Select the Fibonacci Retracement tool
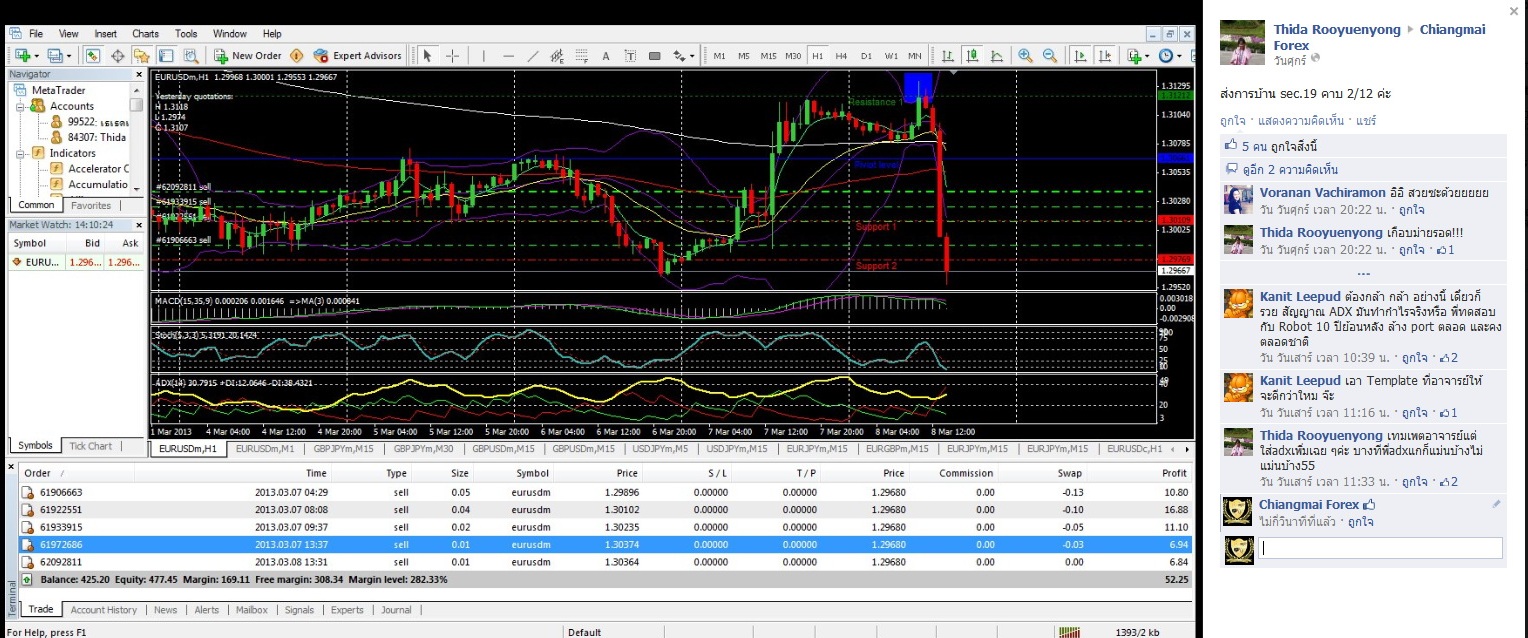1528x638 pixels. point(581,56)
